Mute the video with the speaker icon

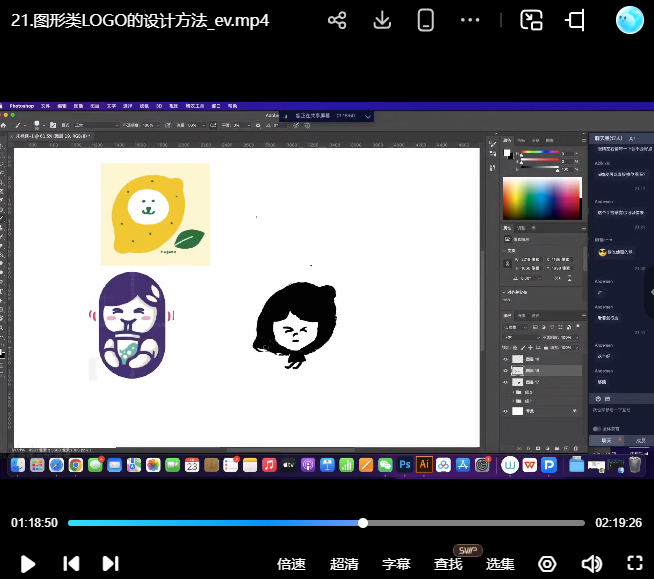(x=591, y=564)
